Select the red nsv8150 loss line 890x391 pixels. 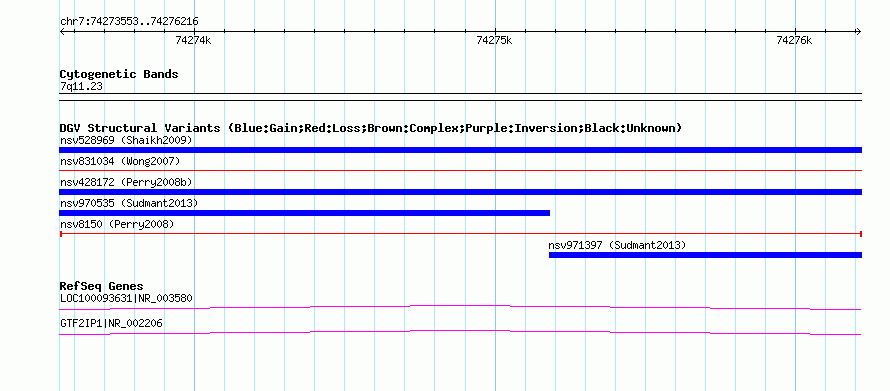(461, 234)
